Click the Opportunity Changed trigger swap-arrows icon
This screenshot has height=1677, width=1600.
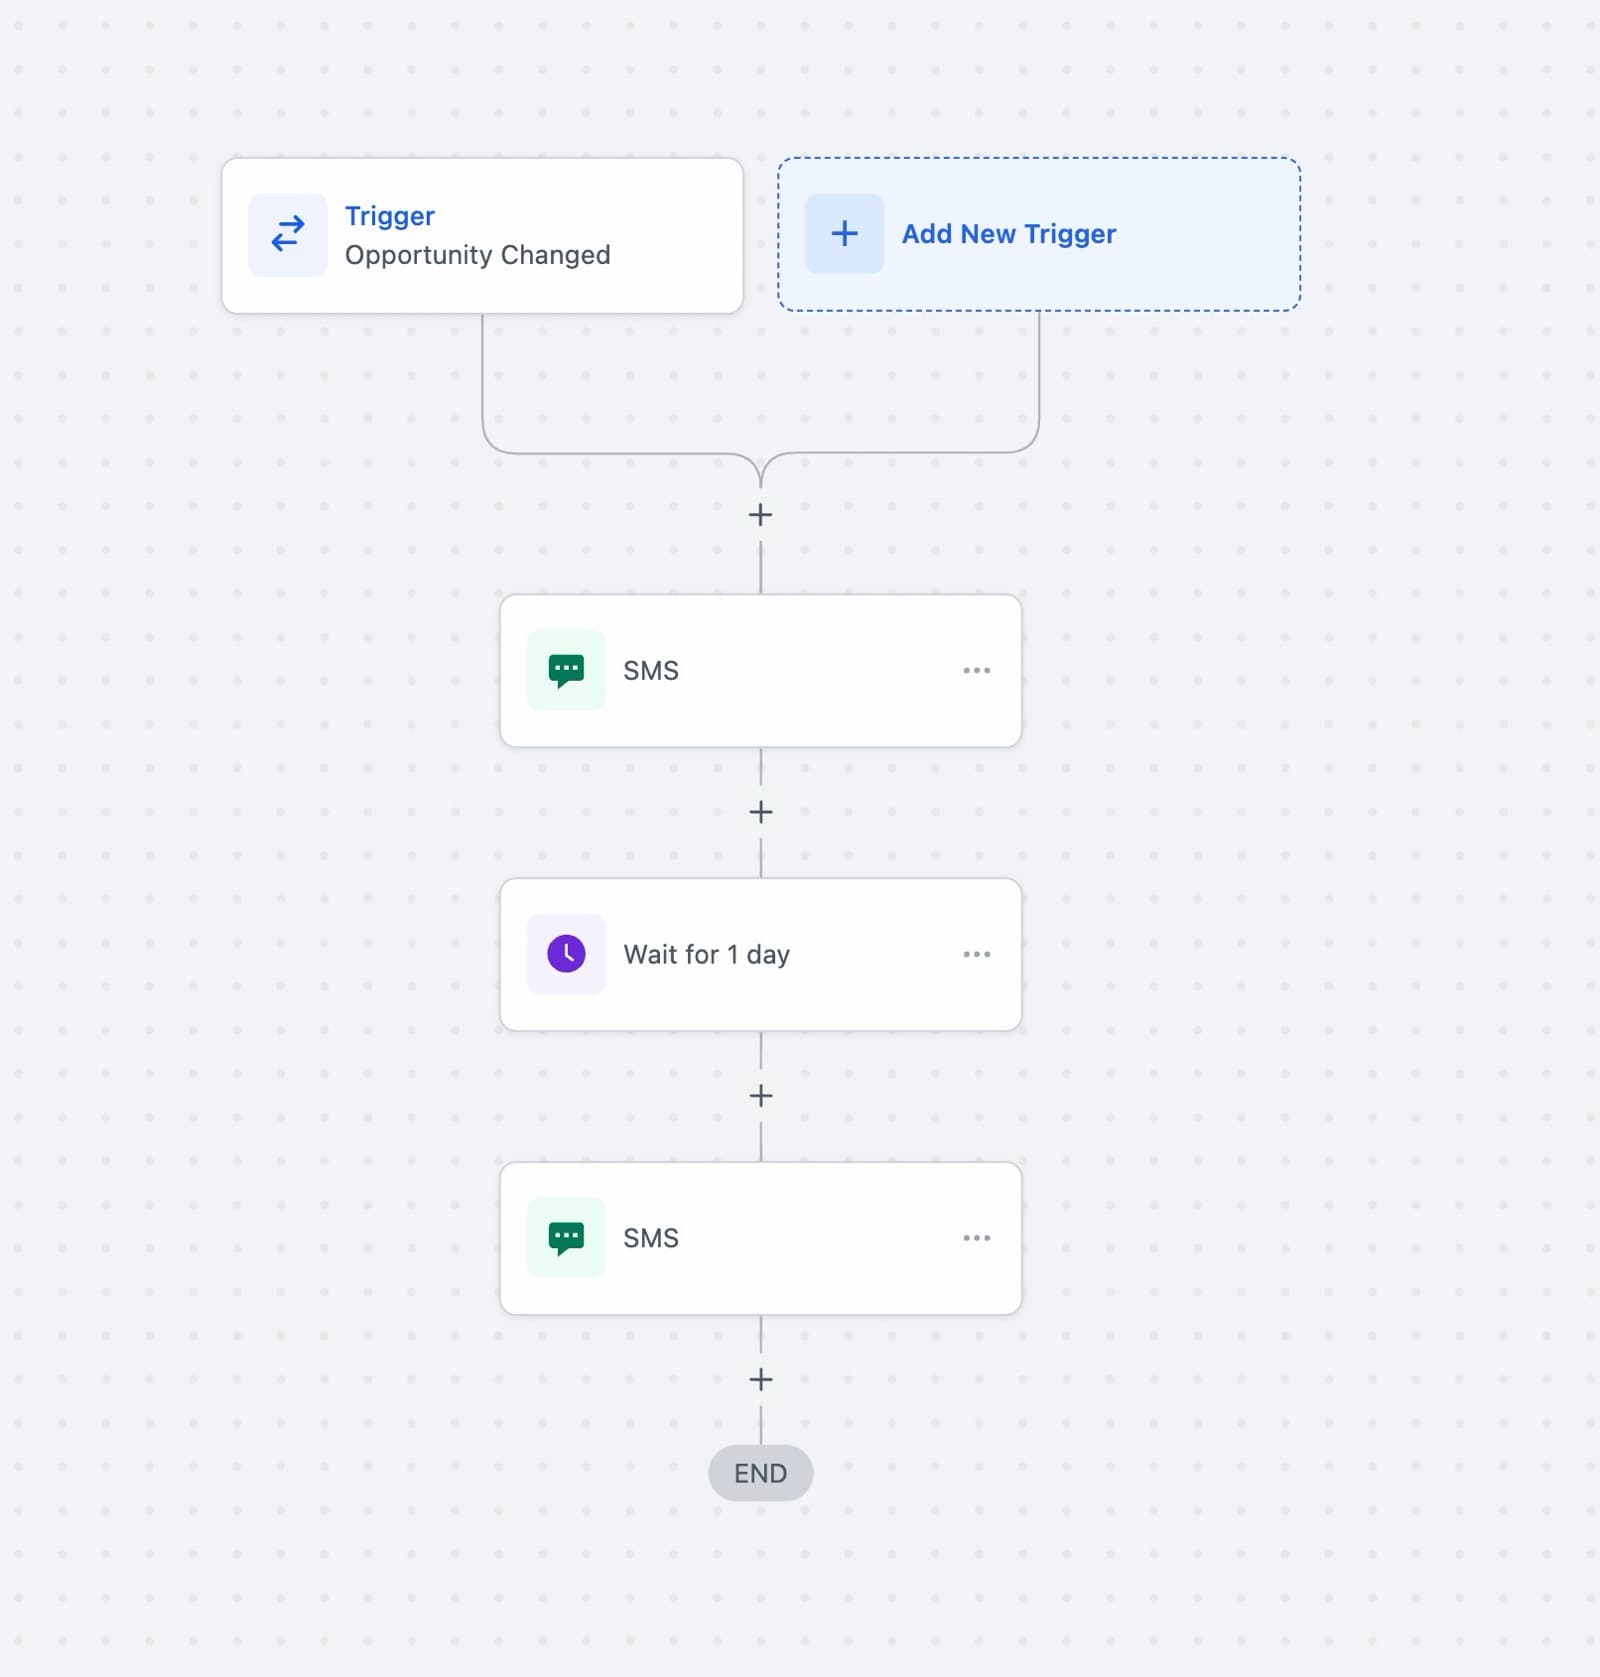[x=288, y=234]
